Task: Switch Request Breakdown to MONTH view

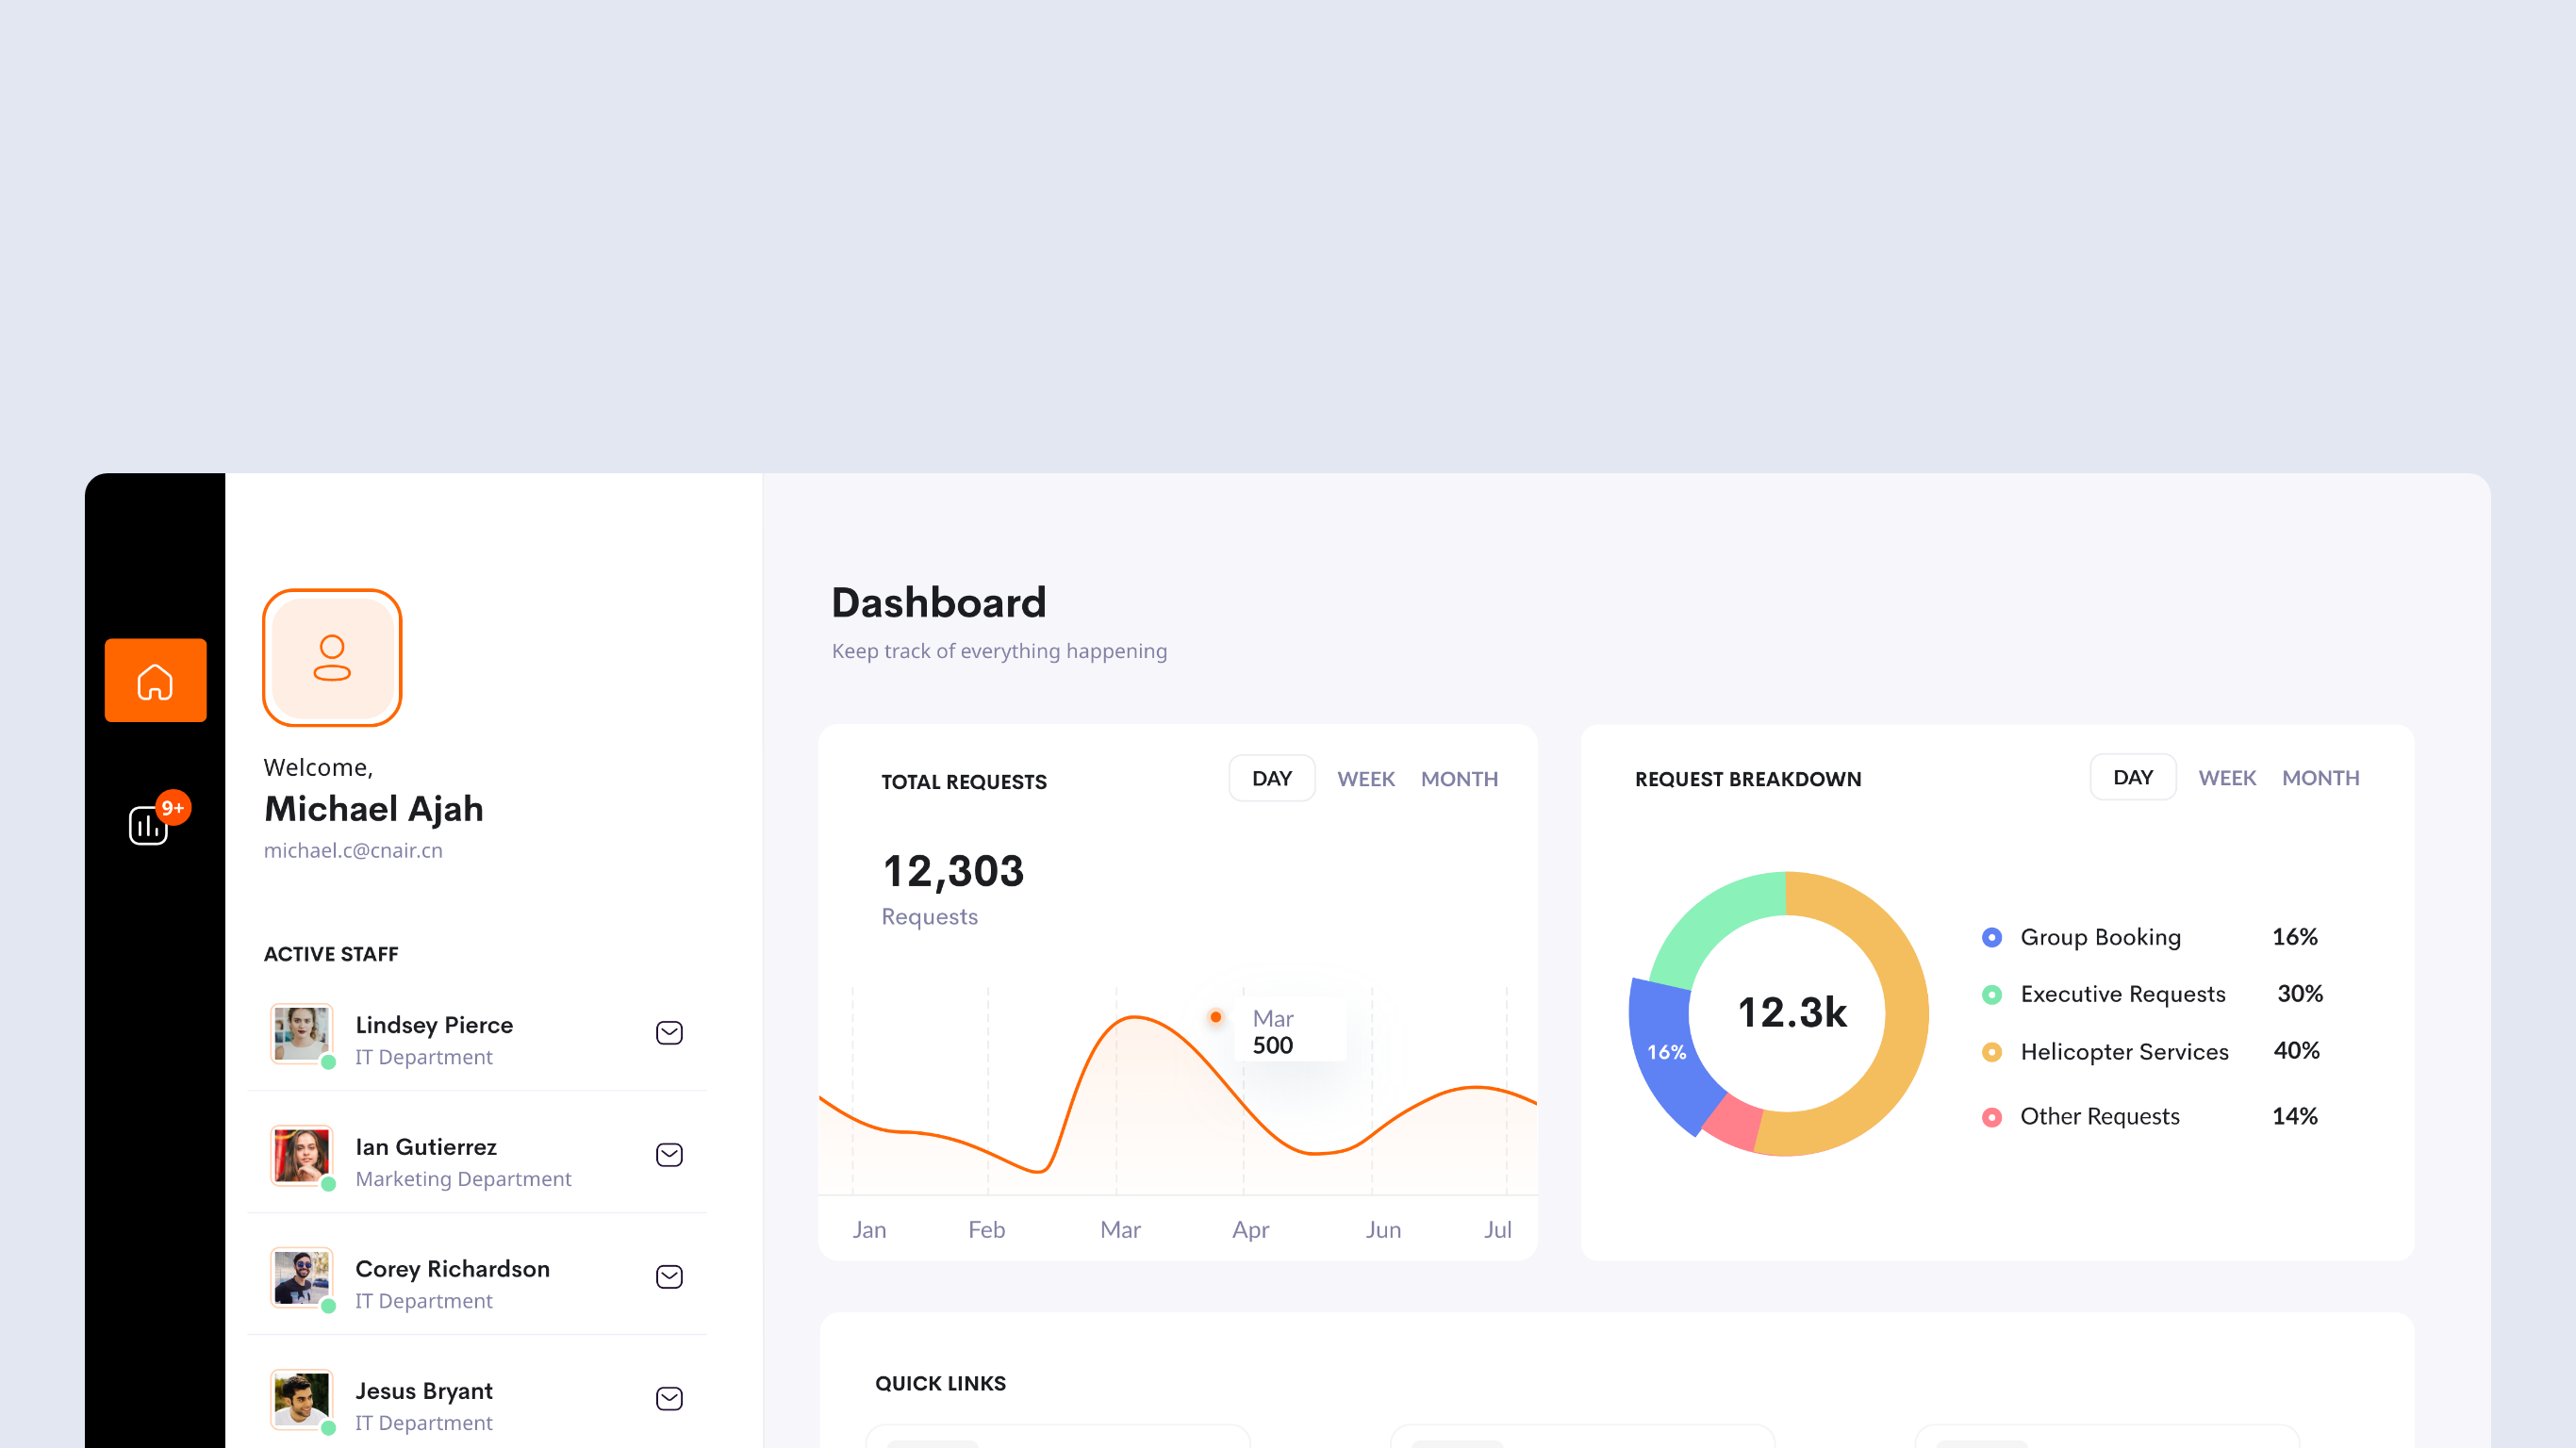Action: (x=2320, y=778)
